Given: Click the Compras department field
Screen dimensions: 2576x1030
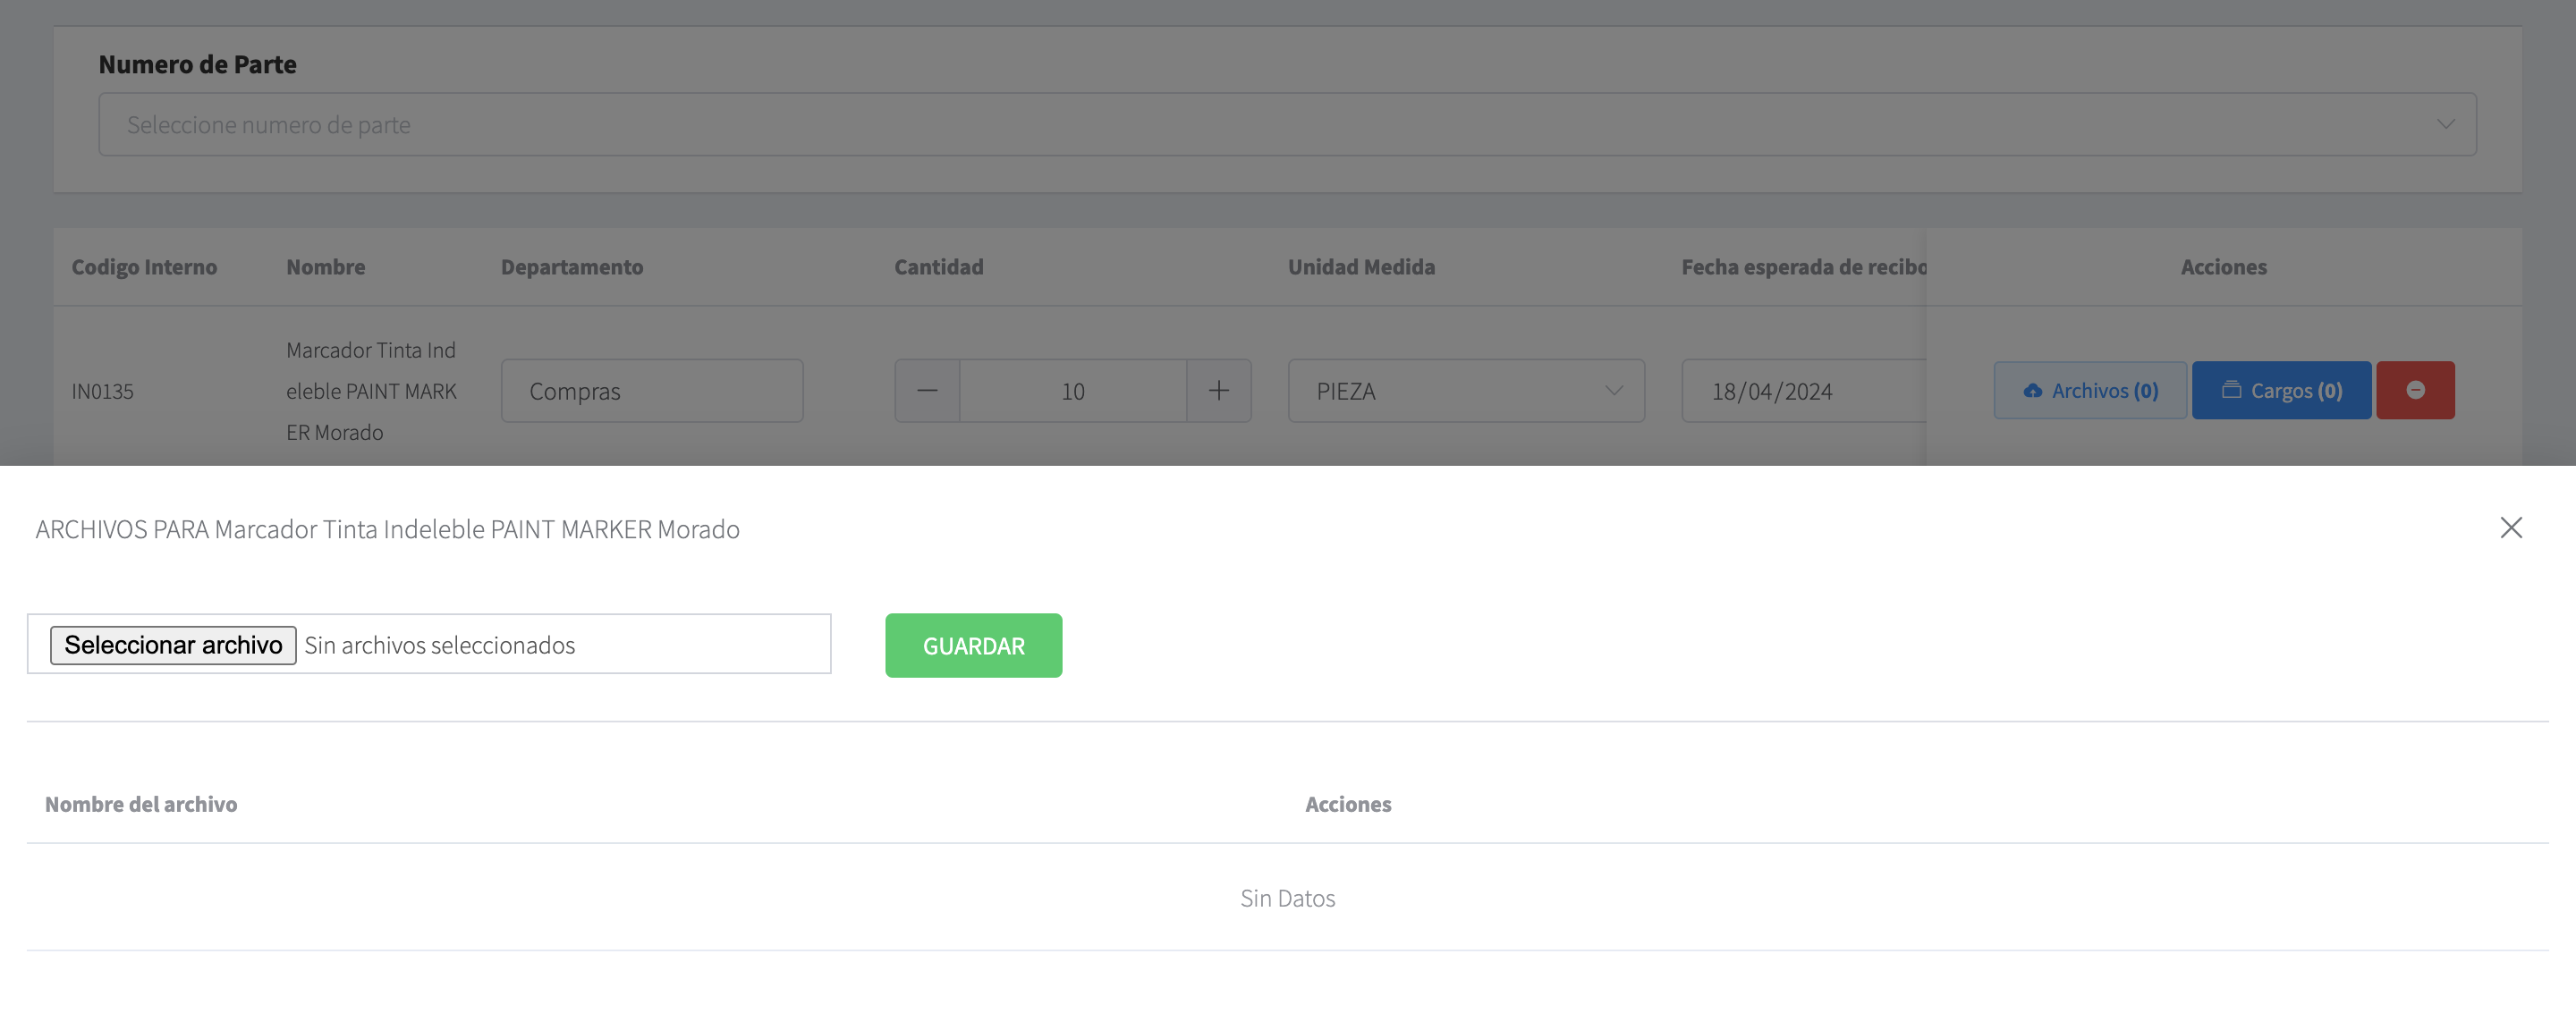Looking at the screenshot, I should [x=651, y=391].
